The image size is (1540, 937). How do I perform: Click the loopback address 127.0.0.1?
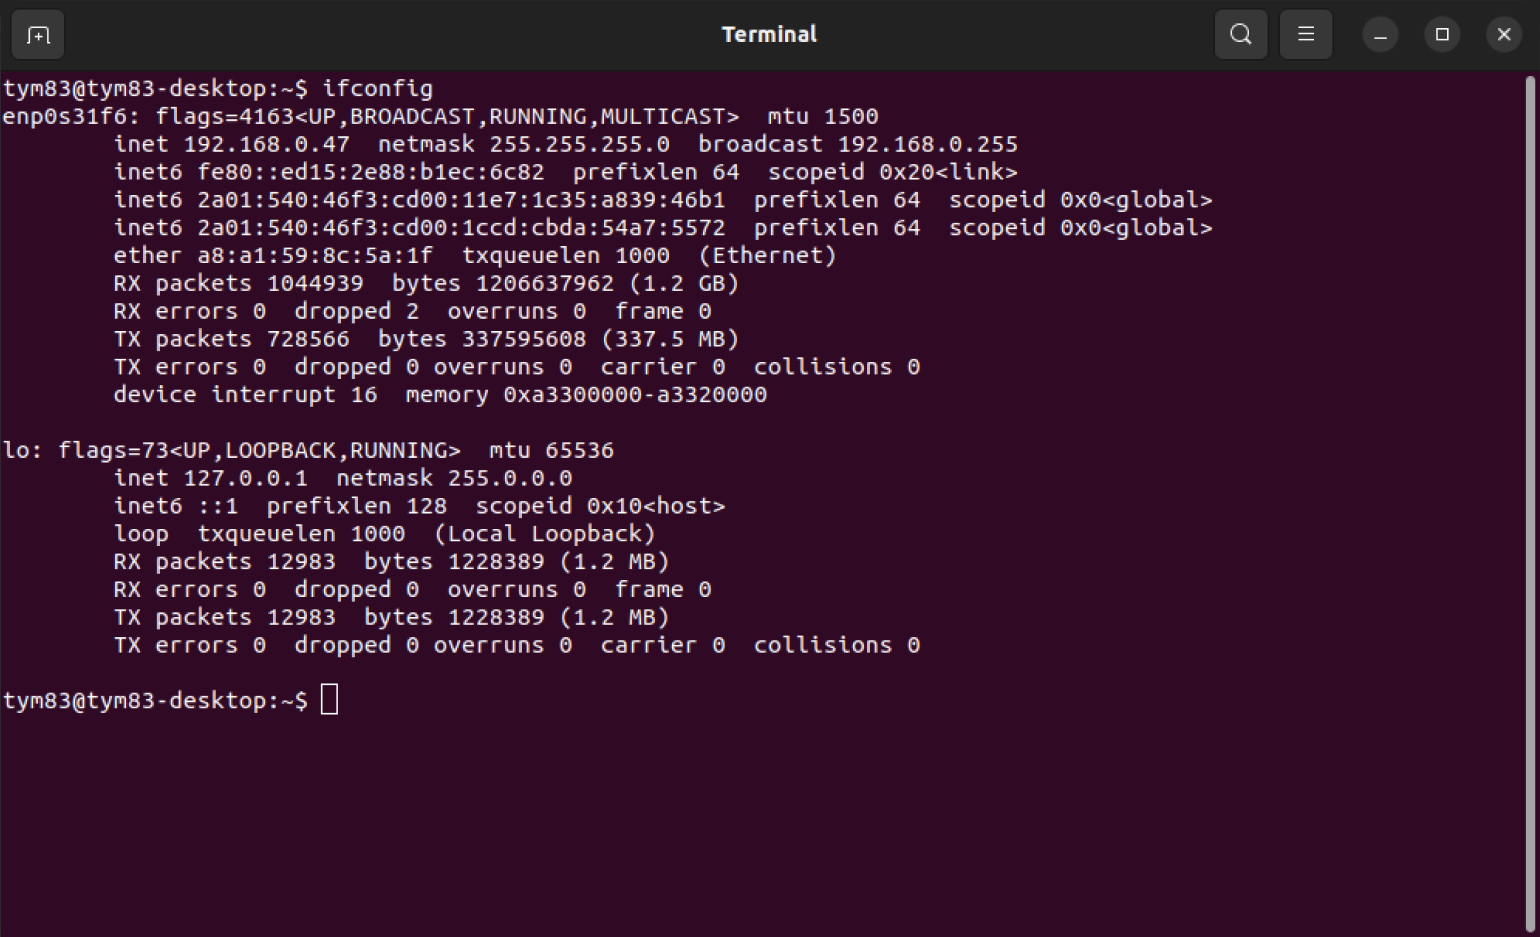click(x=245, y=478)
